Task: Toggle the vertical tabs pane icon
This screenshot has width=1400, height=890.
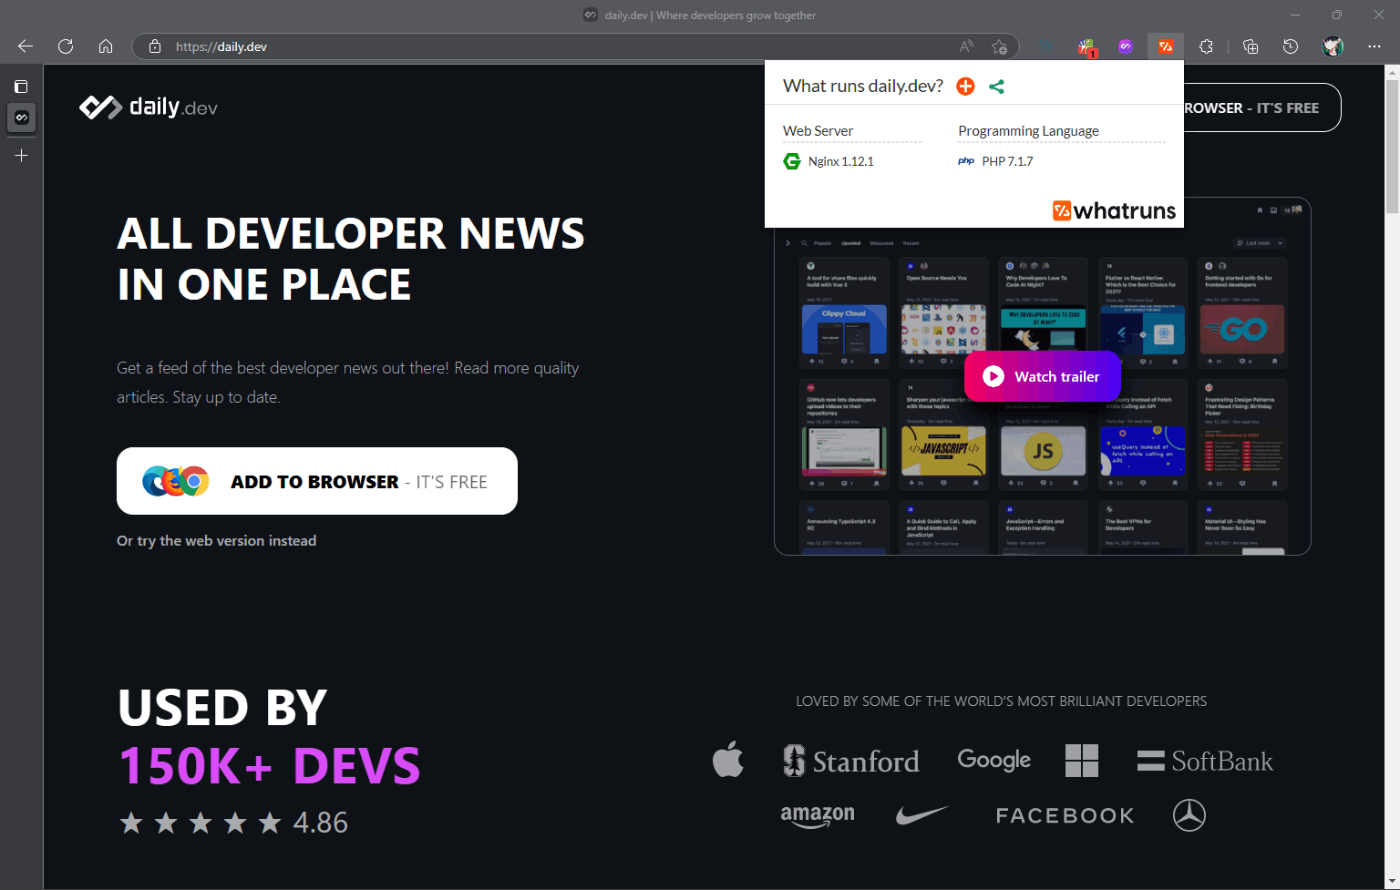Action: pos(21,87)
